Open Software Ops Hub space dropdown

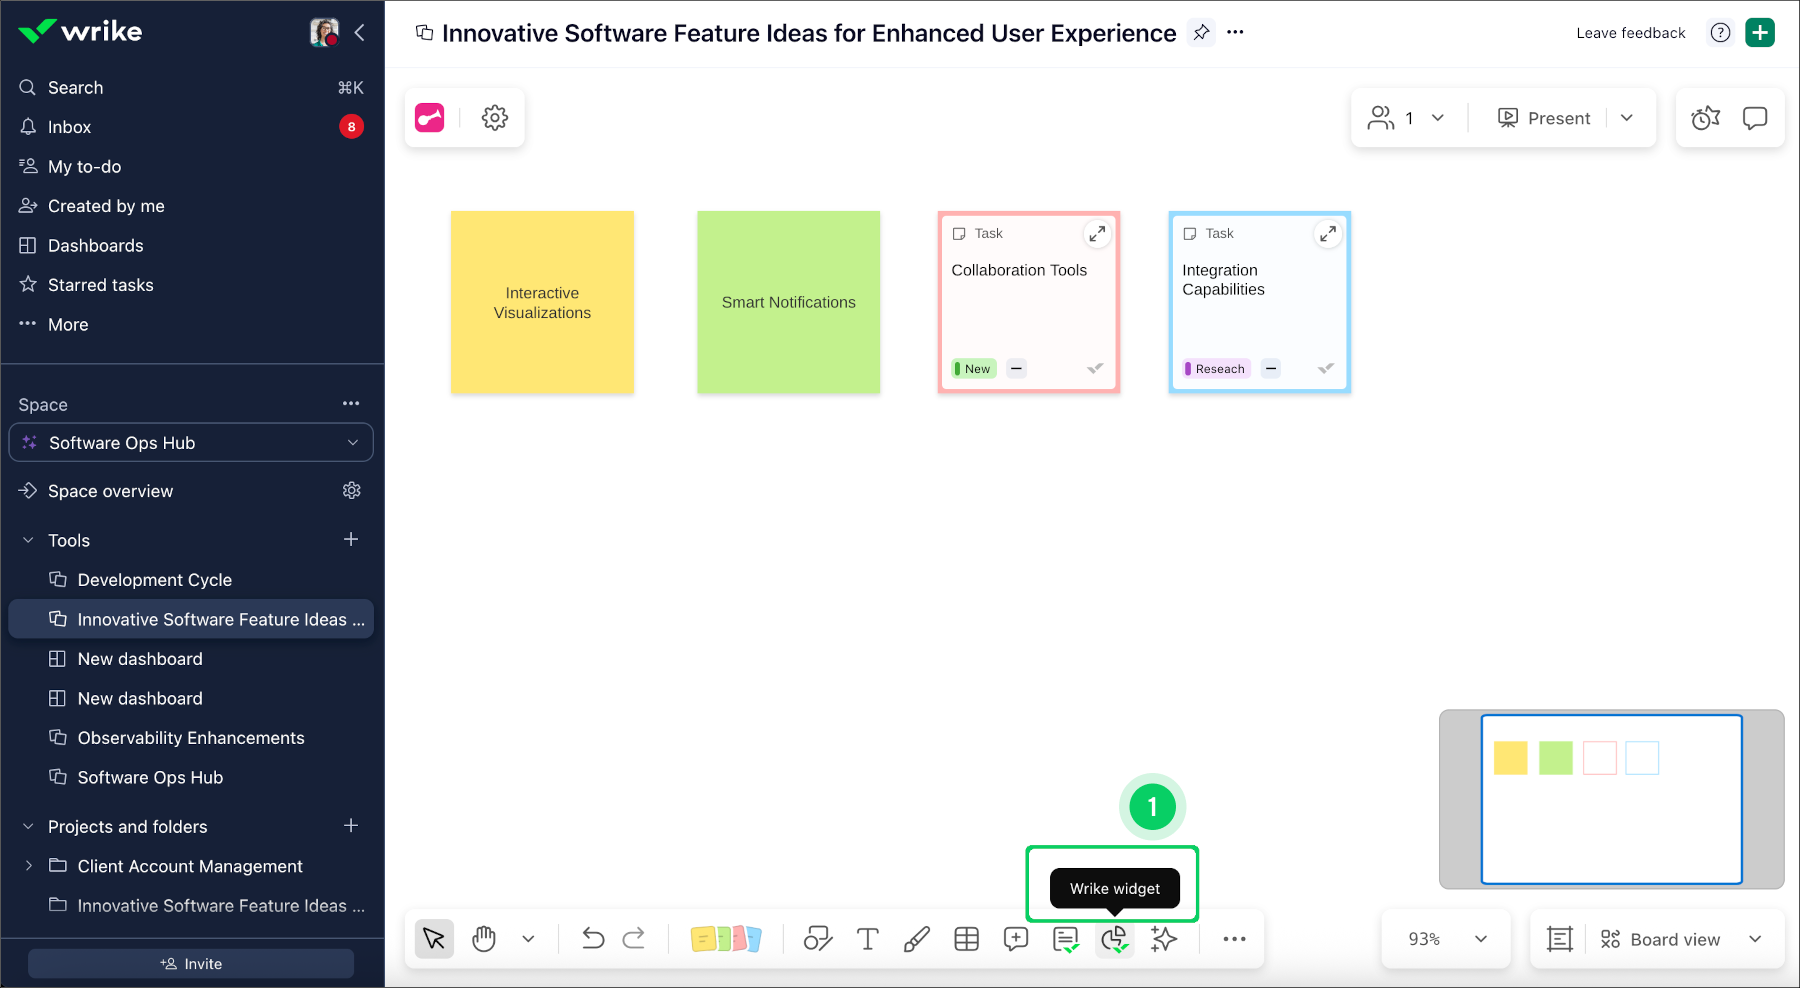(191, 443)
